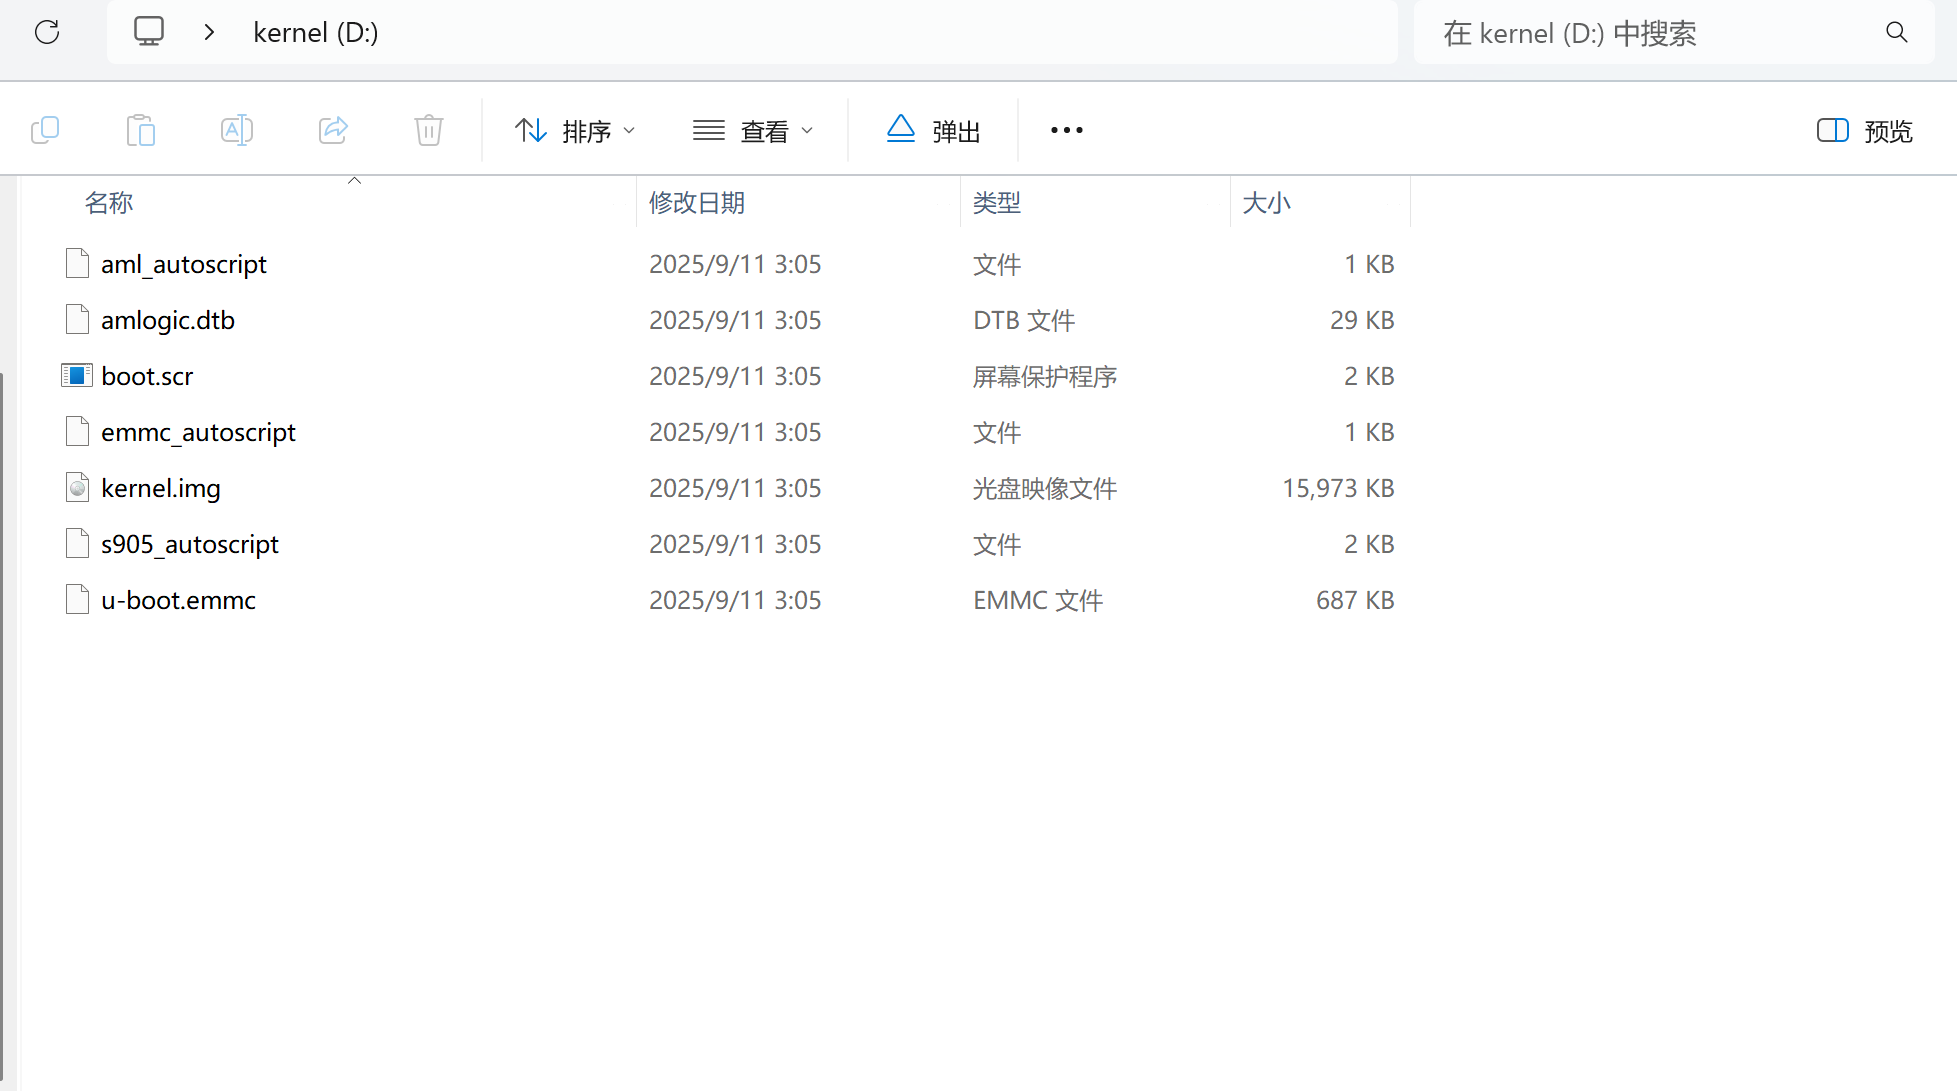This screenshot has width=1957, height=1091.
Task: Sort by the 大小 column header
Action: pyautogui.click(x=1266, y=203)
